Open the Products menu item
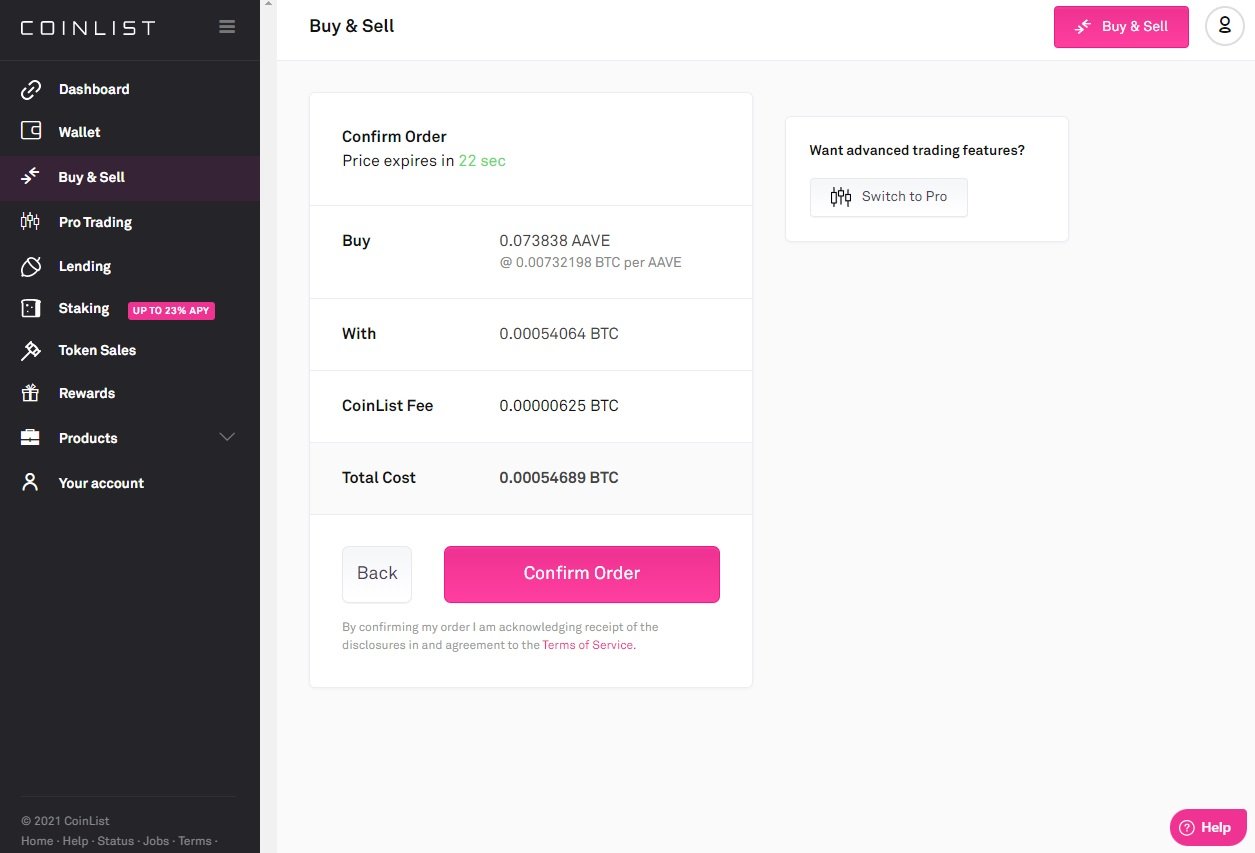This screenshot has width=1255, height=853. [88, 438]
